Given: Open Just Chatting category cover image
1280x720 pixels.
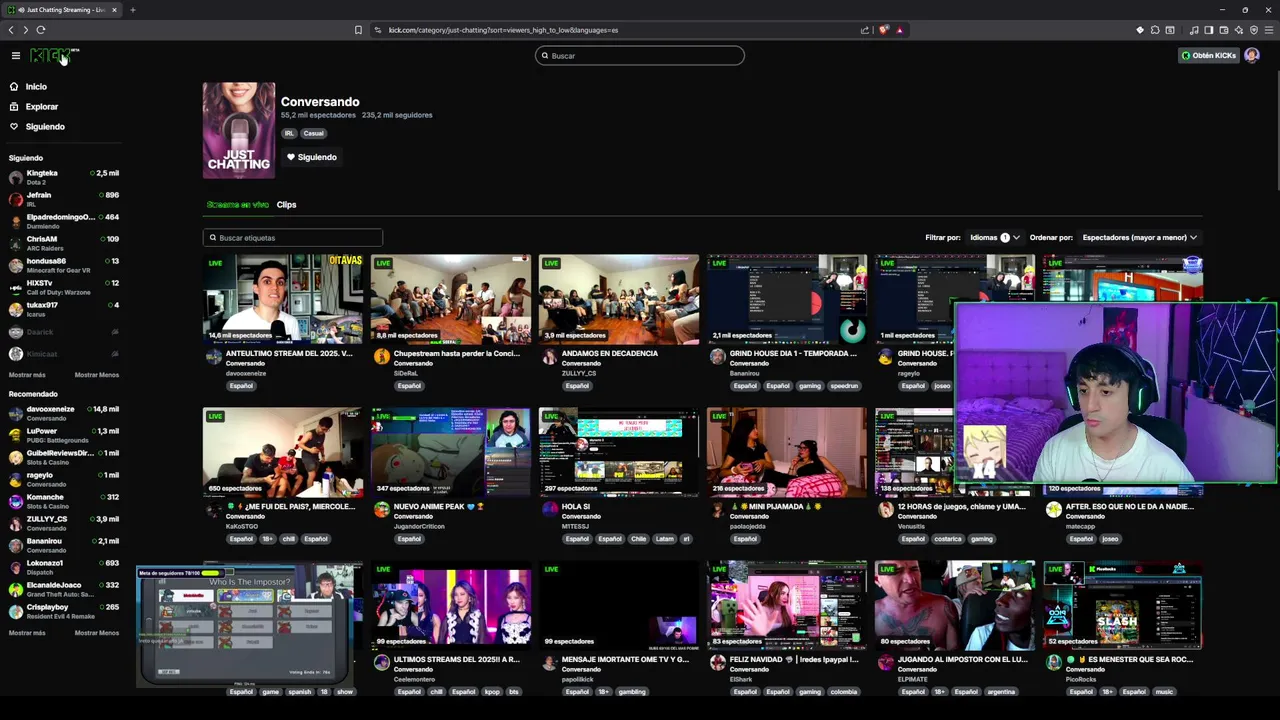Looking at the screenshot, I should point(239,131).
